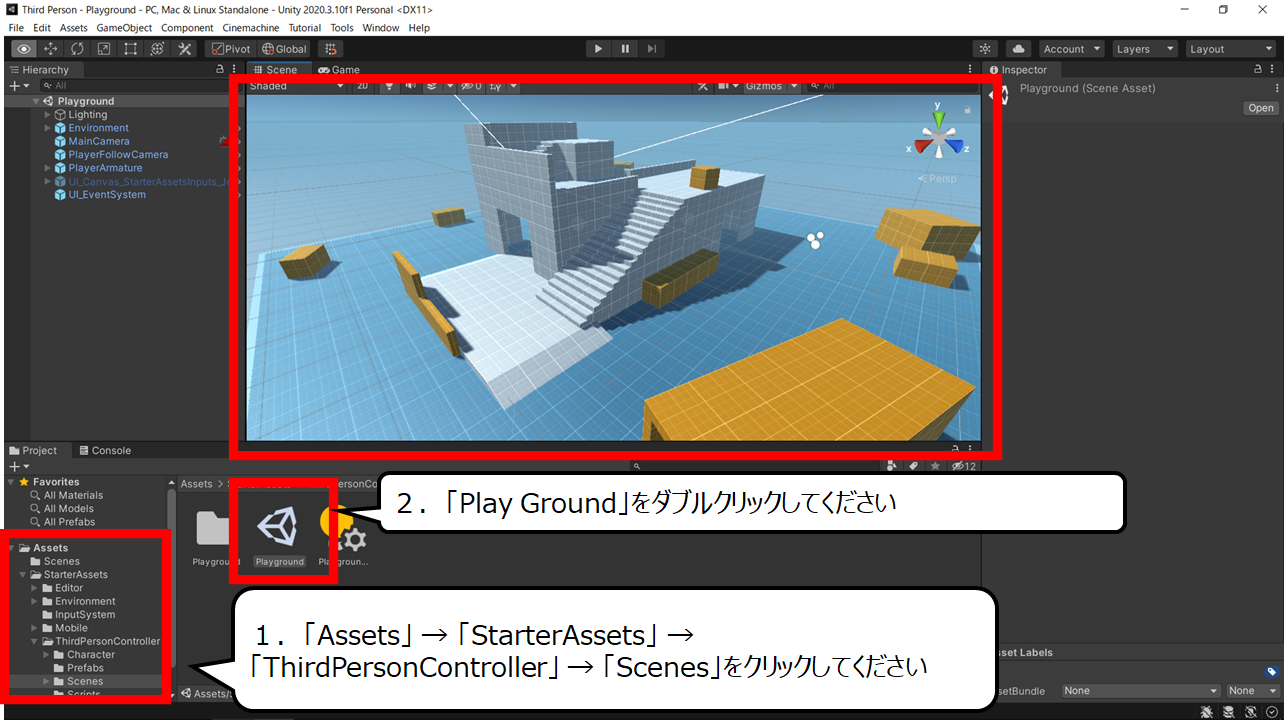Switch to the Game tab
This screenshot has height=720, width=1284.
[339, 70]
